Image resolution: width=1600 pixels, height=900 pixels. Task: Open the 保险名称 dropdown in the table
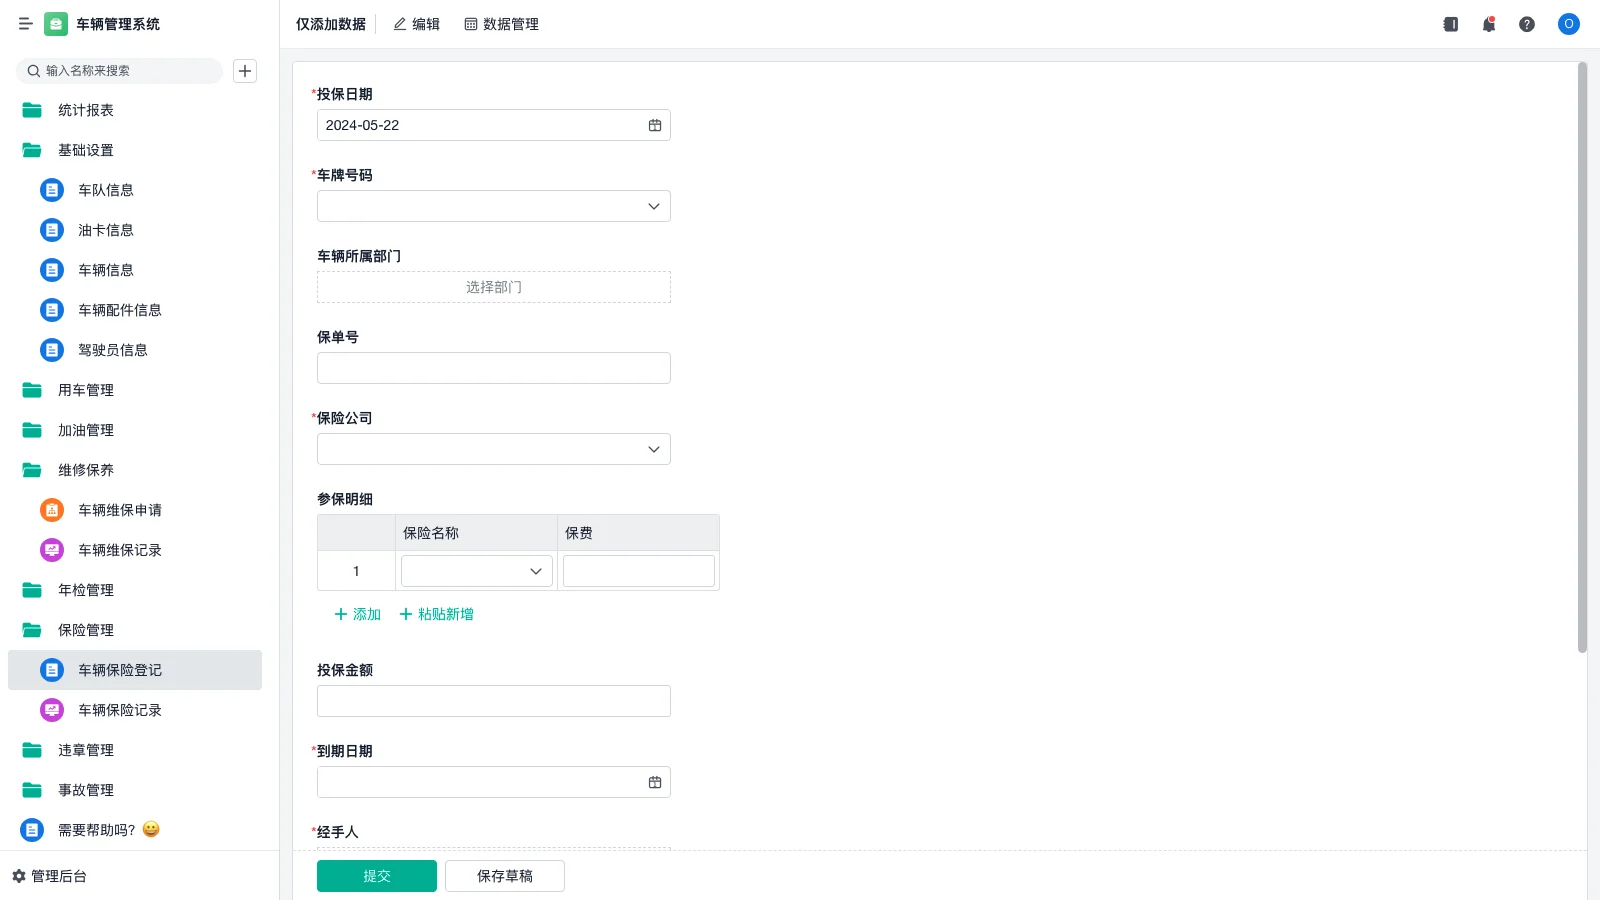536,570
